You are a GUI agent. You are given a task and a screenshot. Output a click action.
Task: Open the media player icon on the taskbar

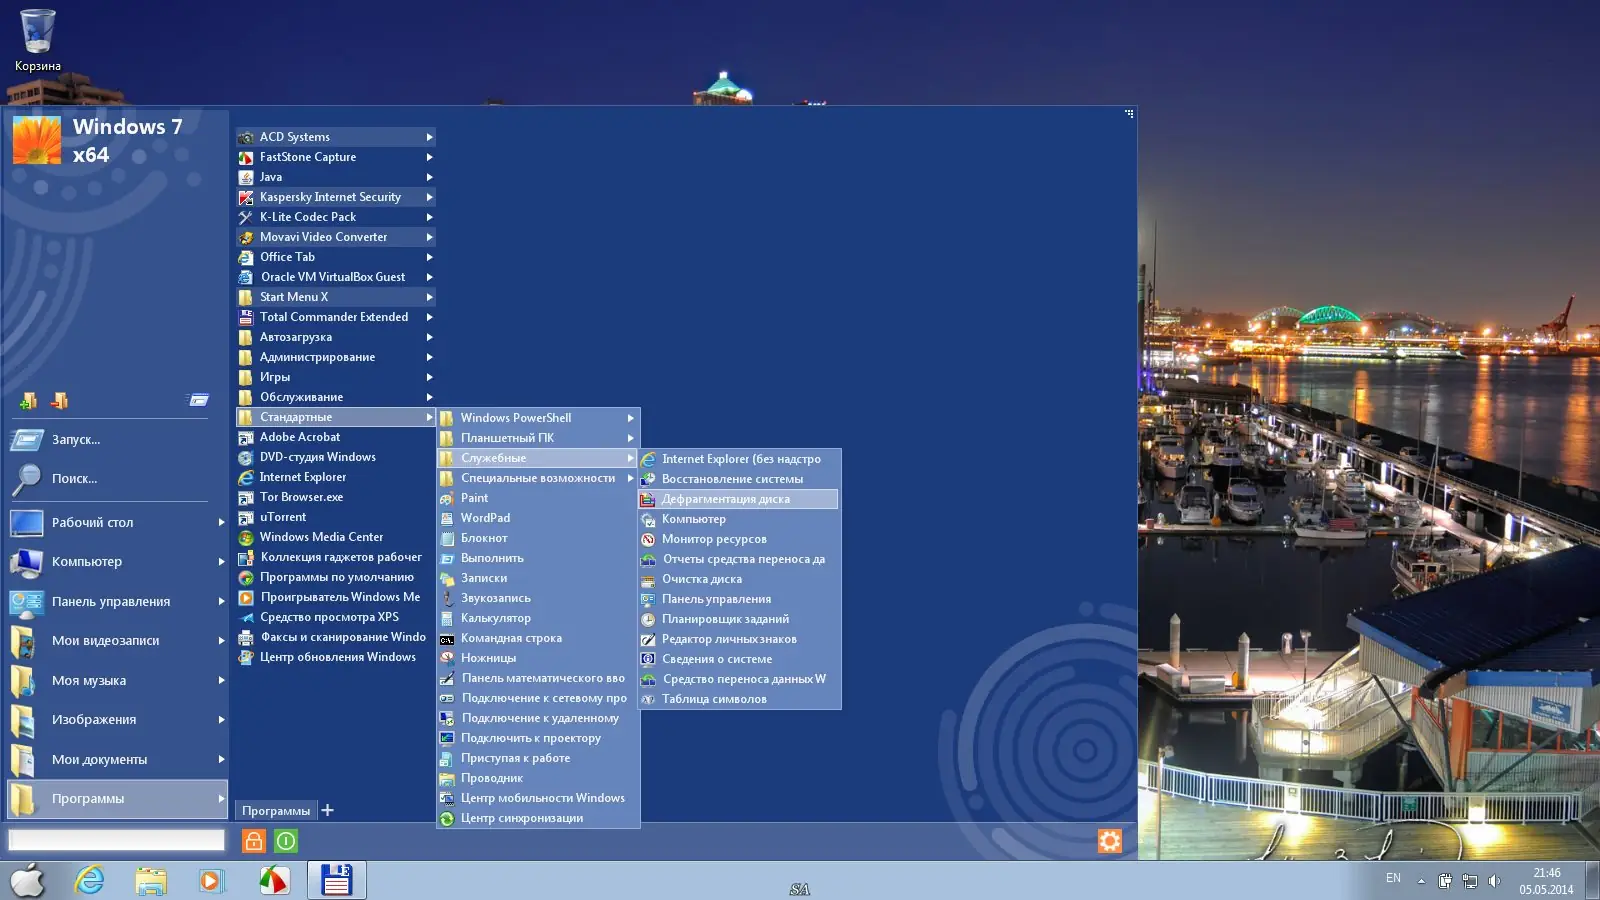tap(211, 880)
